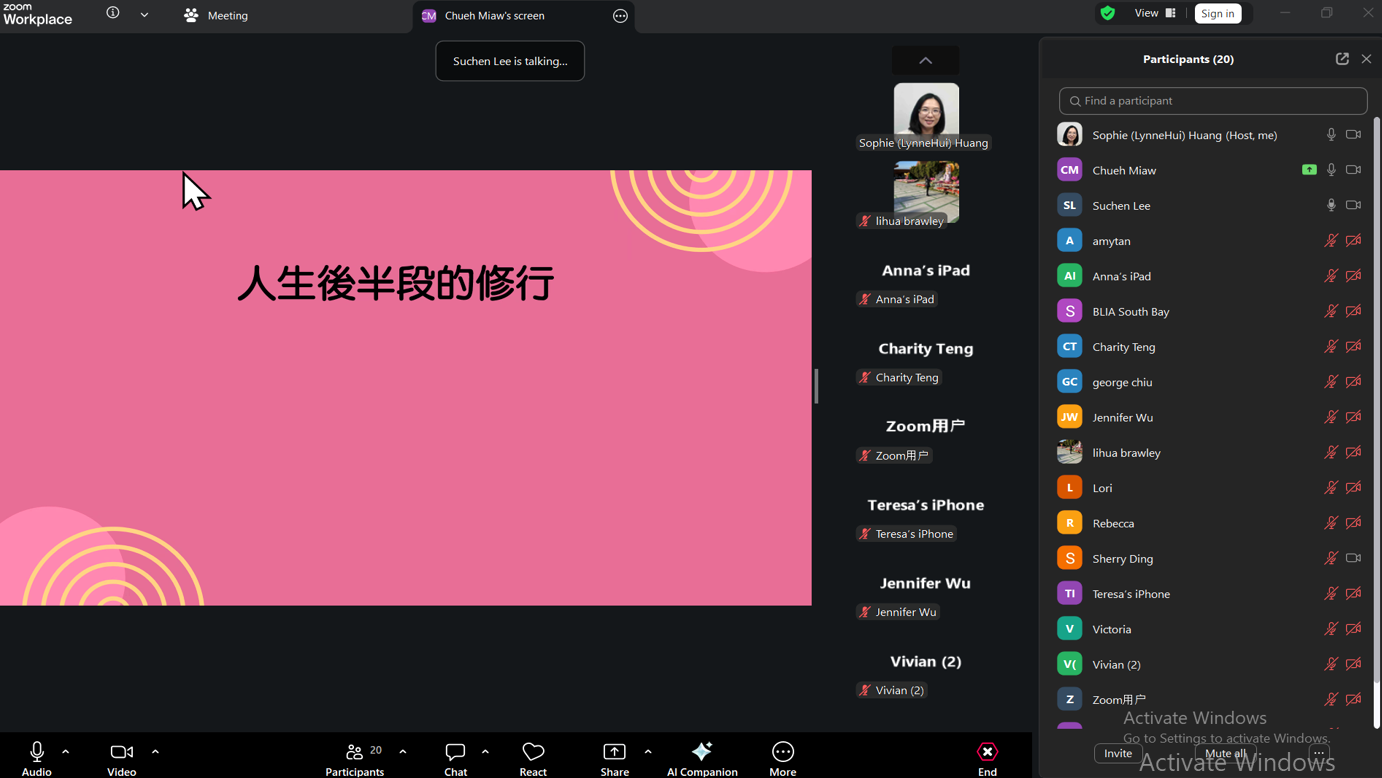Viewport: 1382px width, 778px height.
Task: Mute microphone with the Audio button
Action: coord(37,757)
